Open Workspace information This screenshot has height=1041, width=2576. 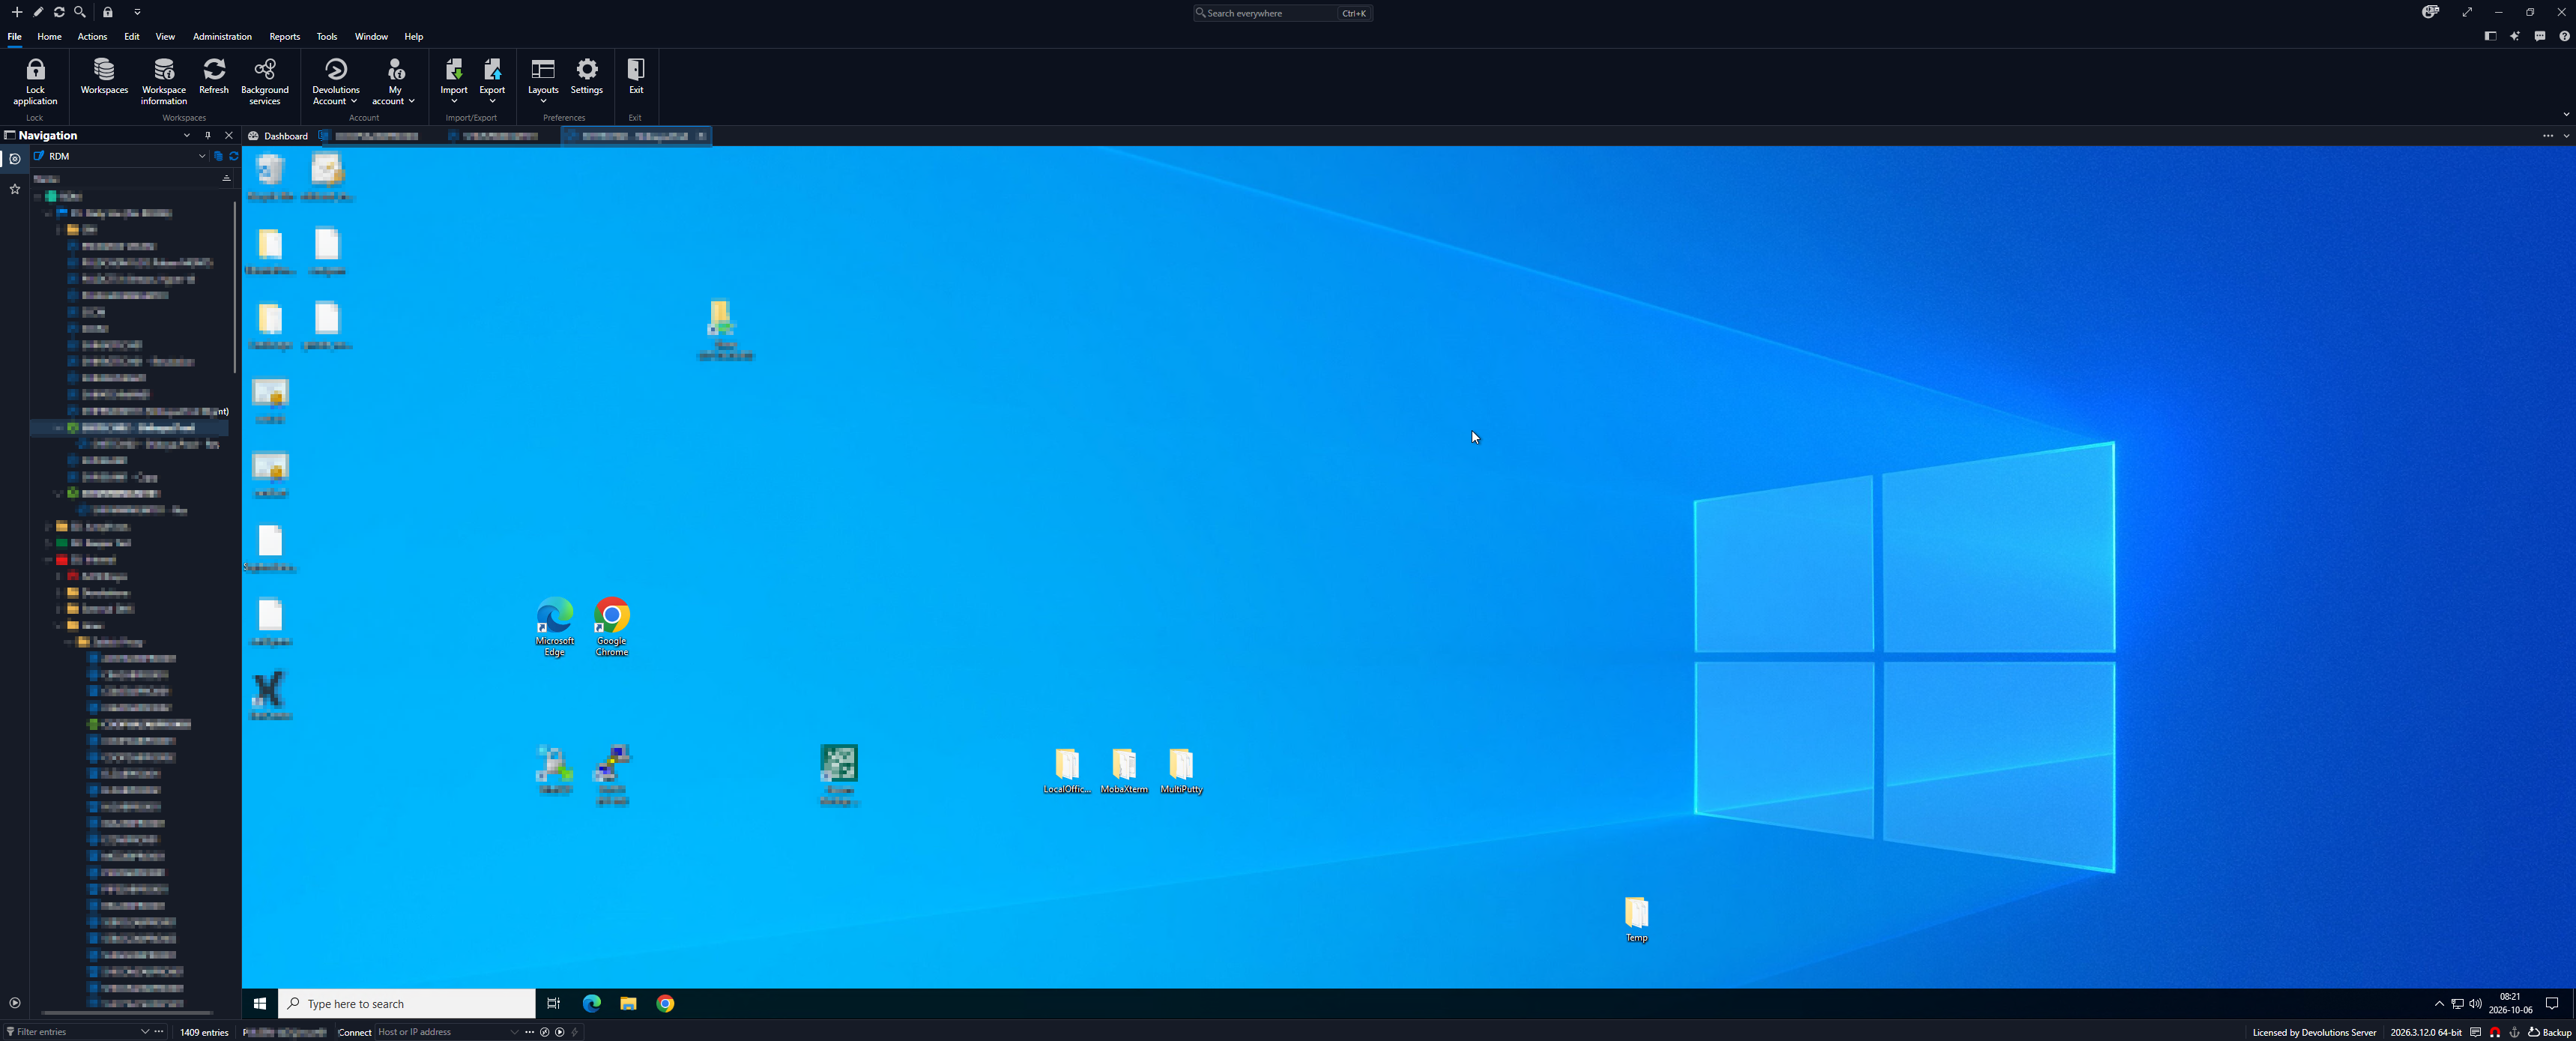point(164,81)
